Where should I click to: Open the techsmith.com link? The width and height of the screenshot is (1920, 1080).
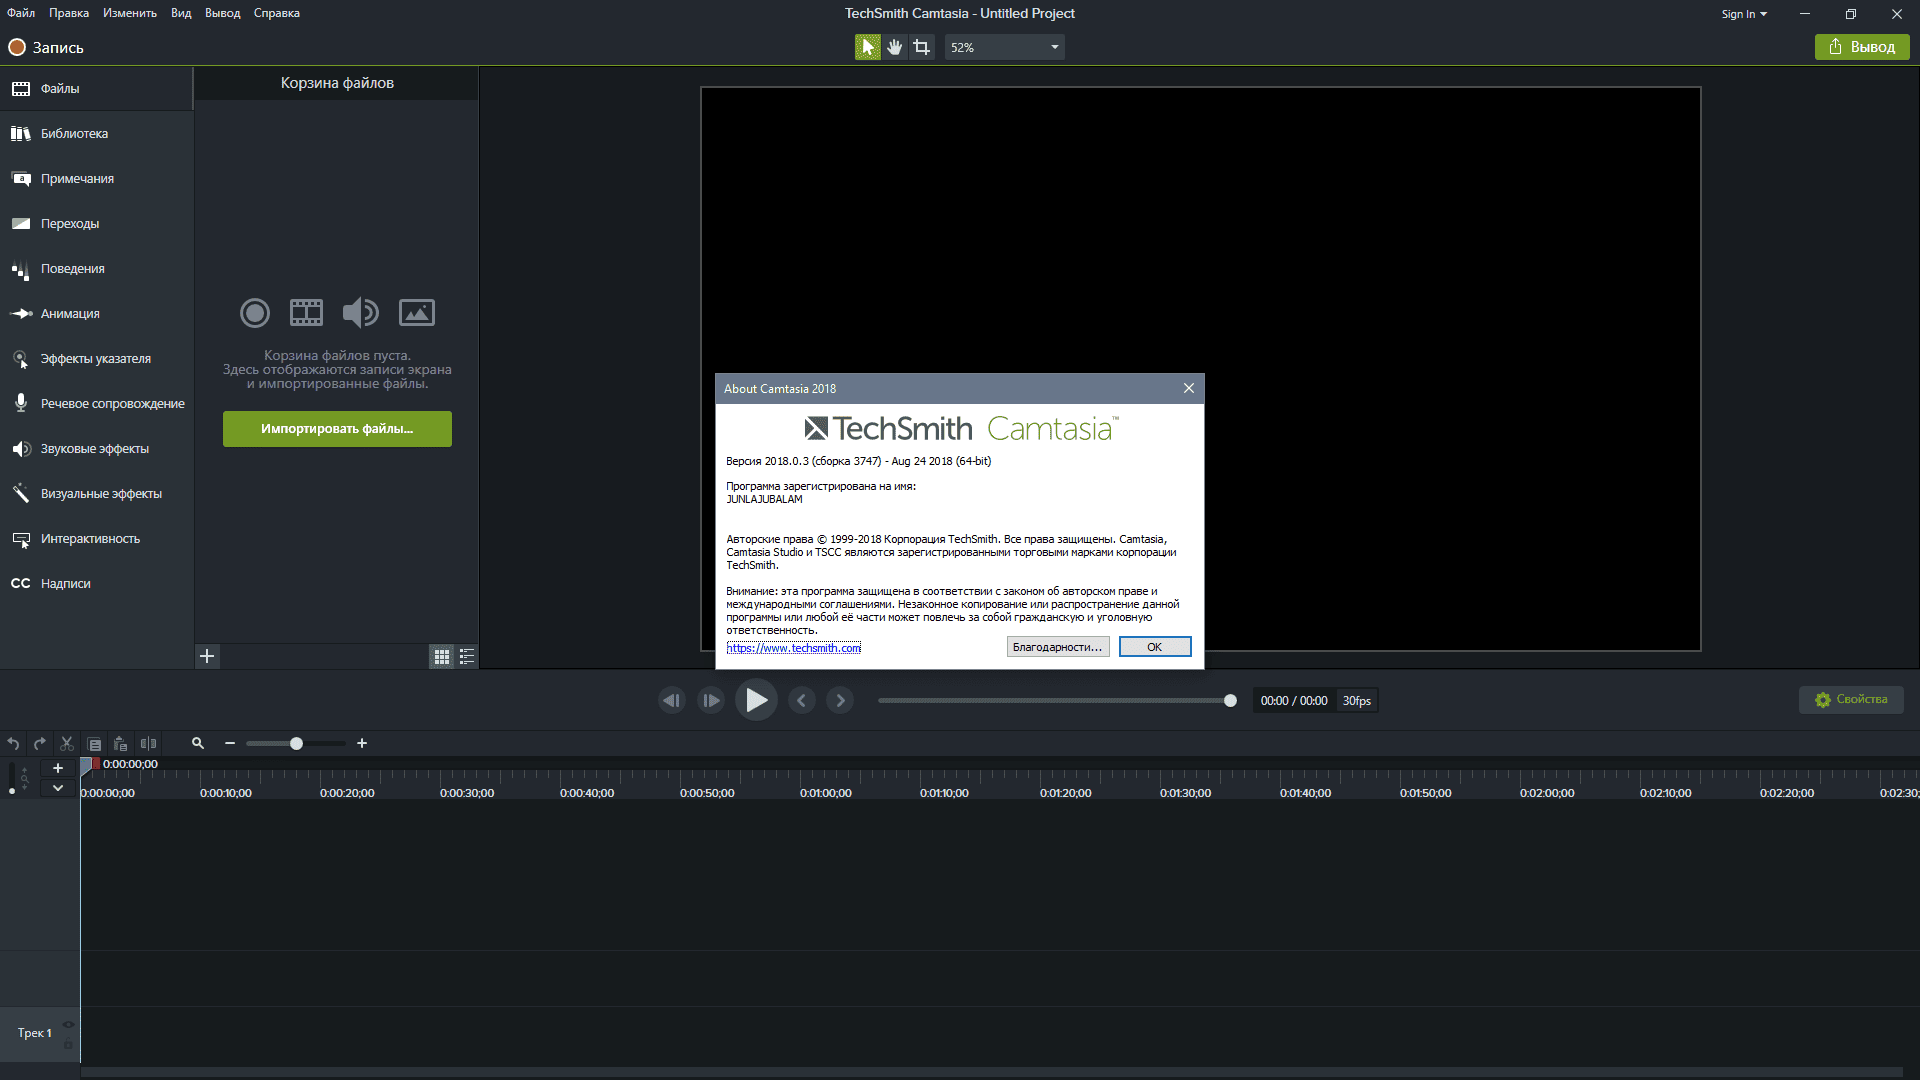click(x=793, y=648)
